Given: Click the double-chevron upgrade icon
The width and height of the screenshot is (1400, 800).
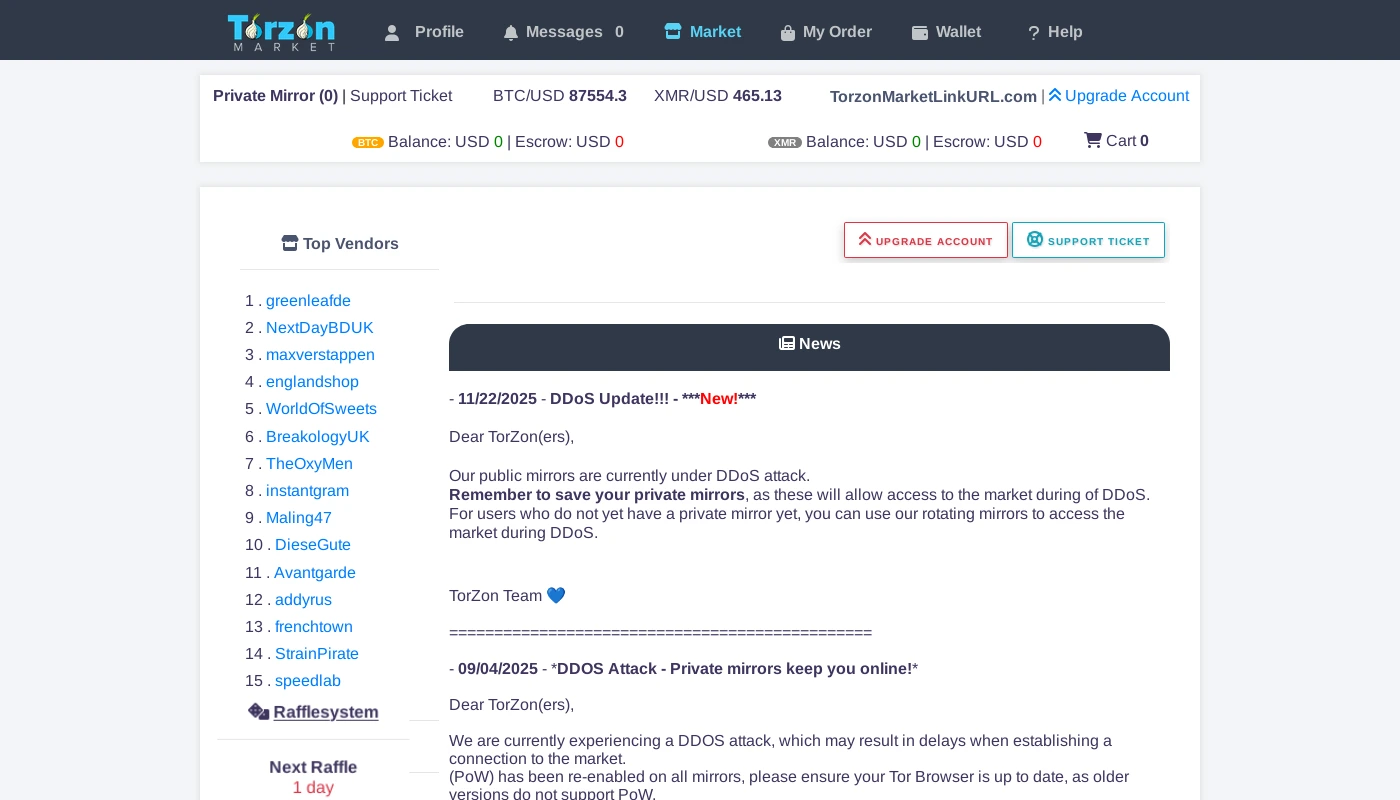Looking at the screenshot, I should pos(1055,94).
